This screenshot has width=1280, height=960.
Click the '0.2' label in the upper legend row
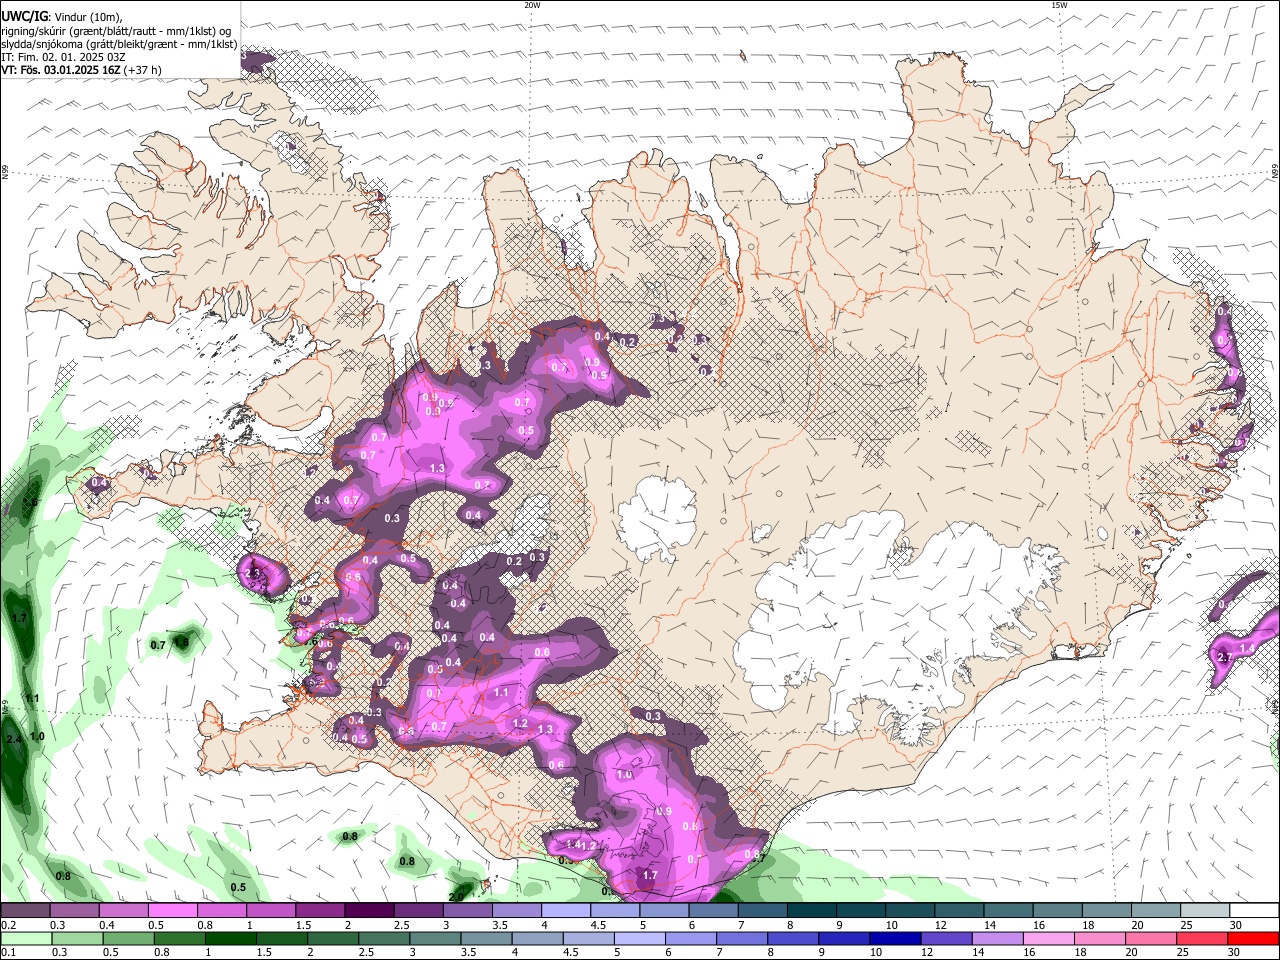click(8, 925)
